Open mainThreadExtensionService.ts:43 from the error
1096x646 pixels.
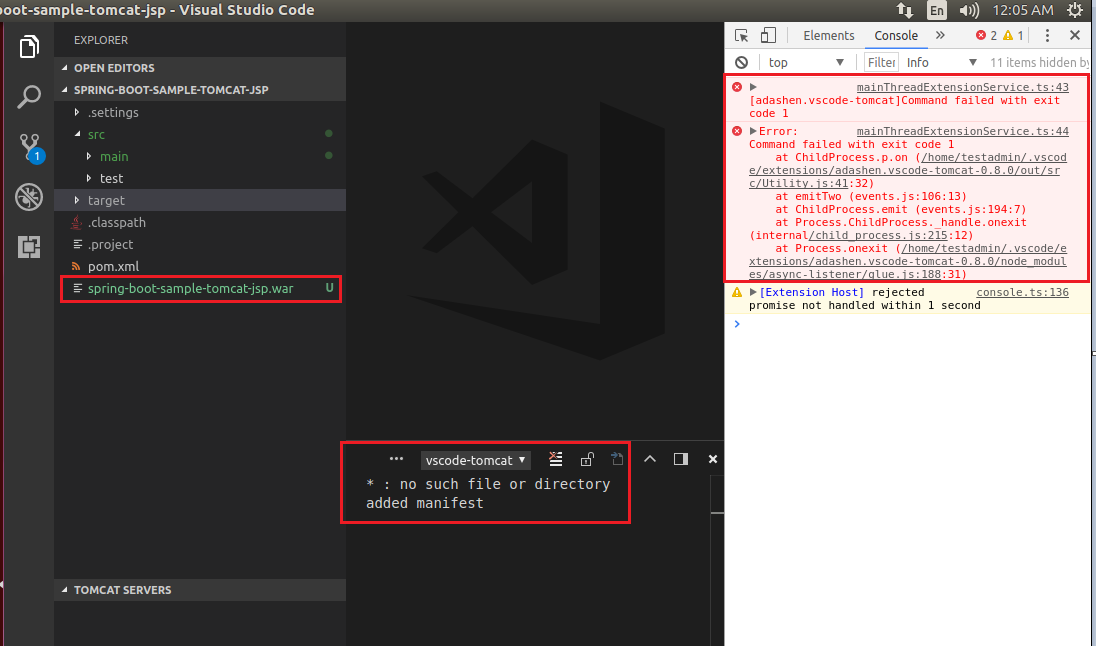(x=962, y=87)
